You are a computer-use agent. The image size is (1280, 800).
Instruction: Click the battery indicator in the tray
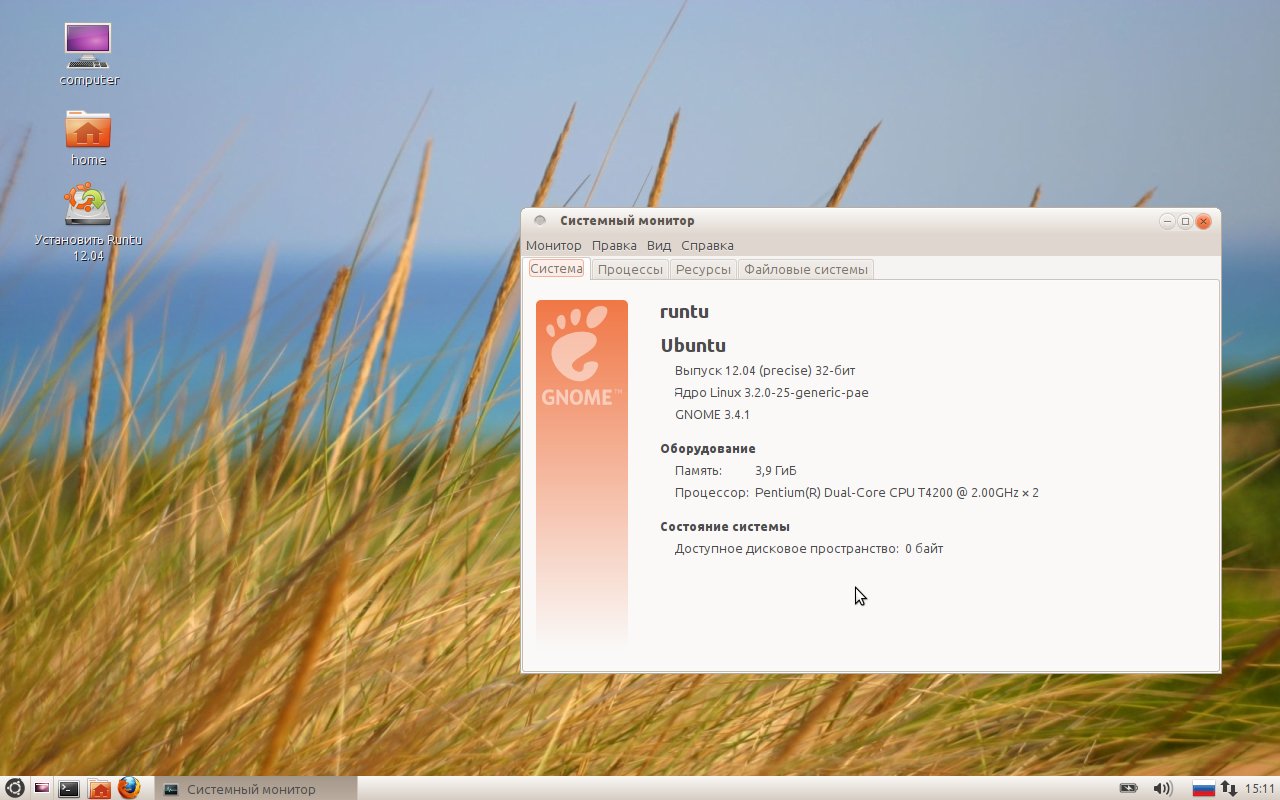(1128, 788)
